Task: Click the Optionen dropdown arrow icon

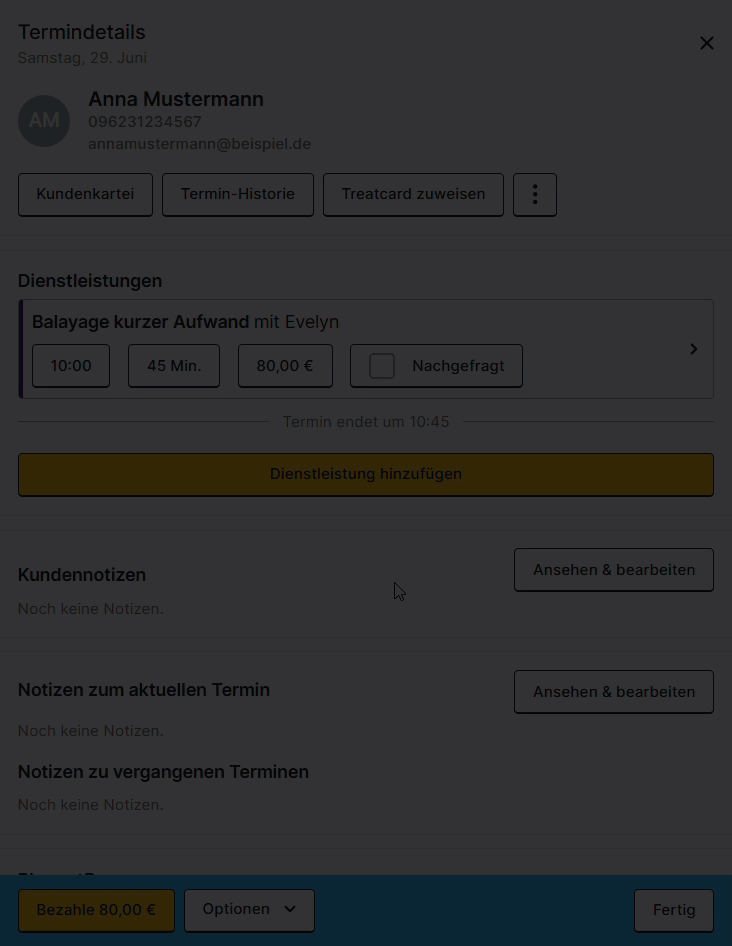Action: (x=290, y=909)
